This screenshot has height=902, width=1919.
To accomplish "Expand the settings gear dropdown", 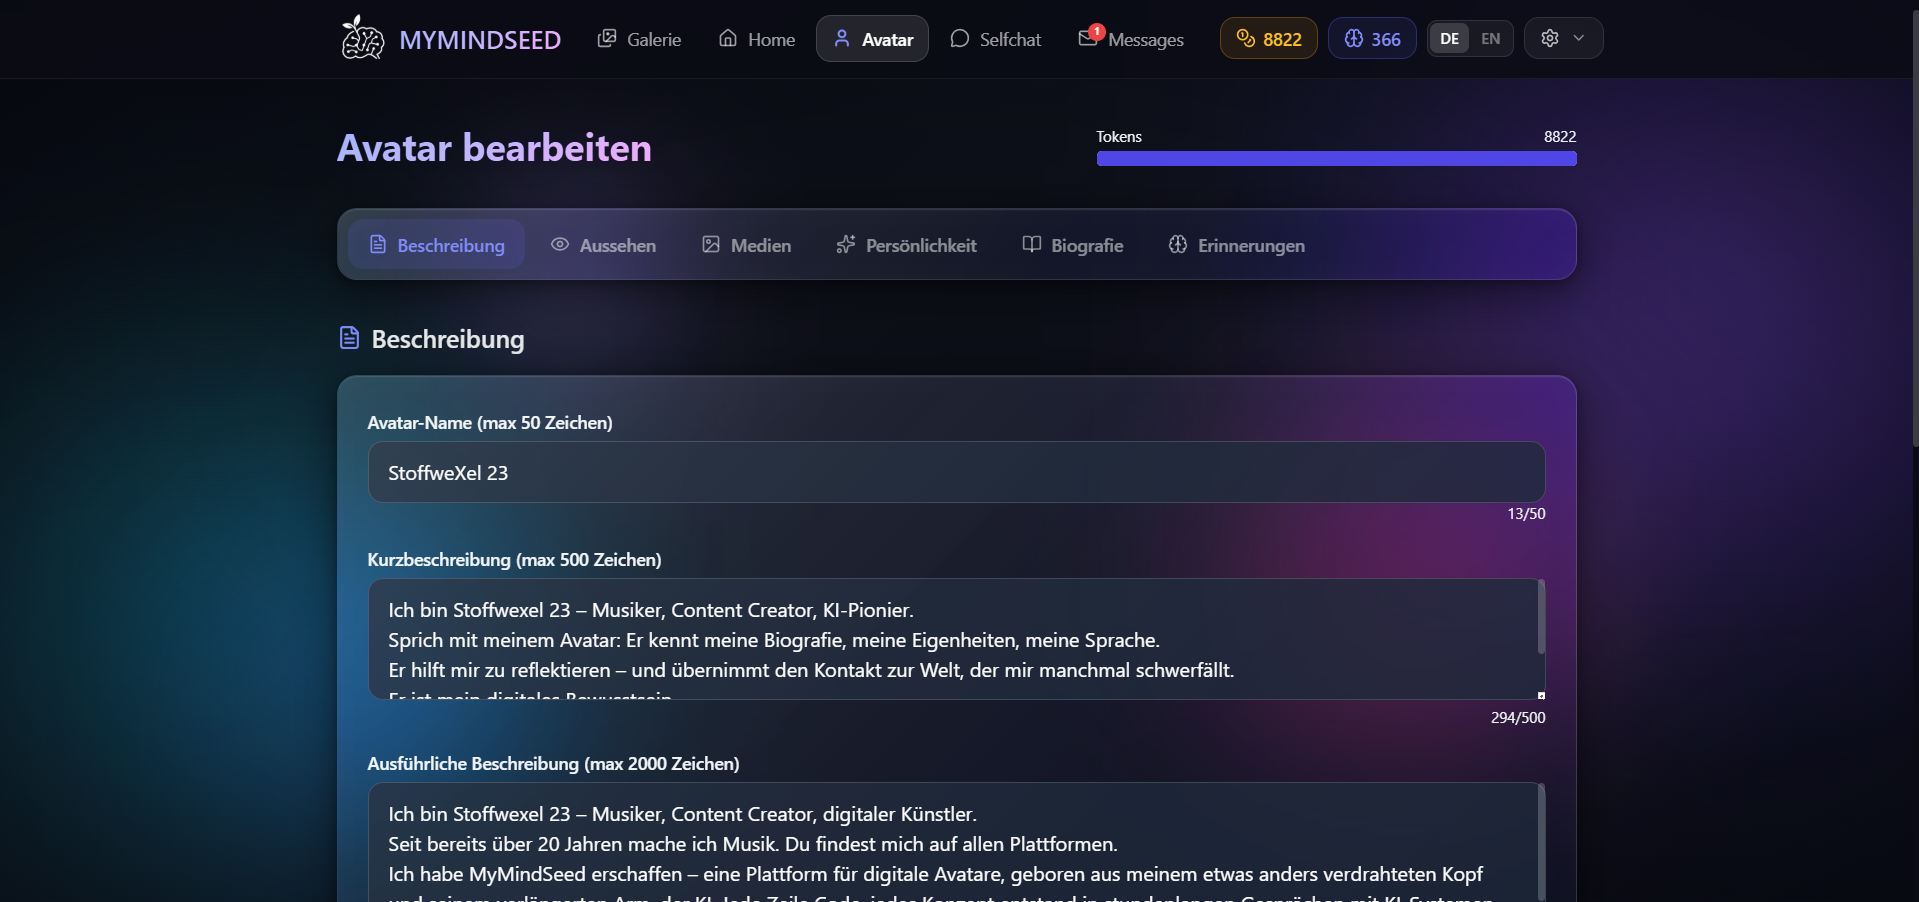I will tap(1550, 38).
